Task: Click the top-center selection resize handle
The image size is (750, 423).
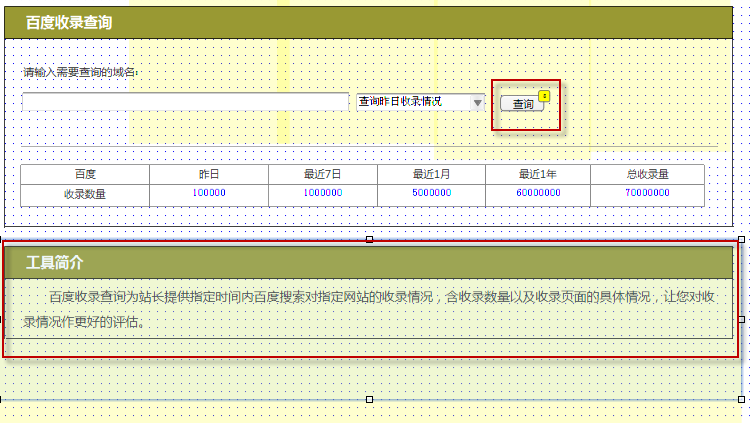Action: [x=369, y=239]
